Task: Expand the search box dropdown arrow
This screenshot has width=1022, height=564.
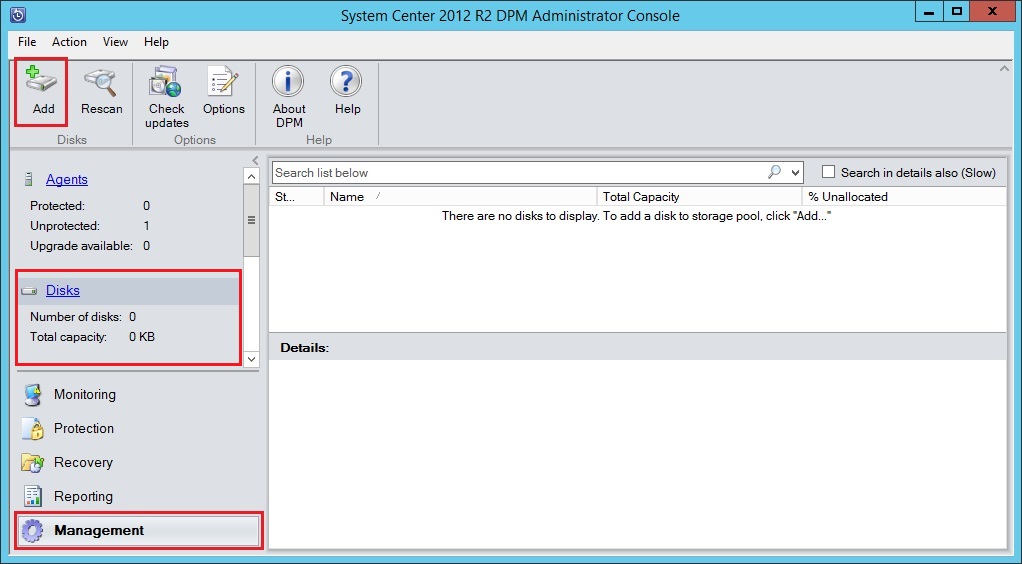Action: 795,173
